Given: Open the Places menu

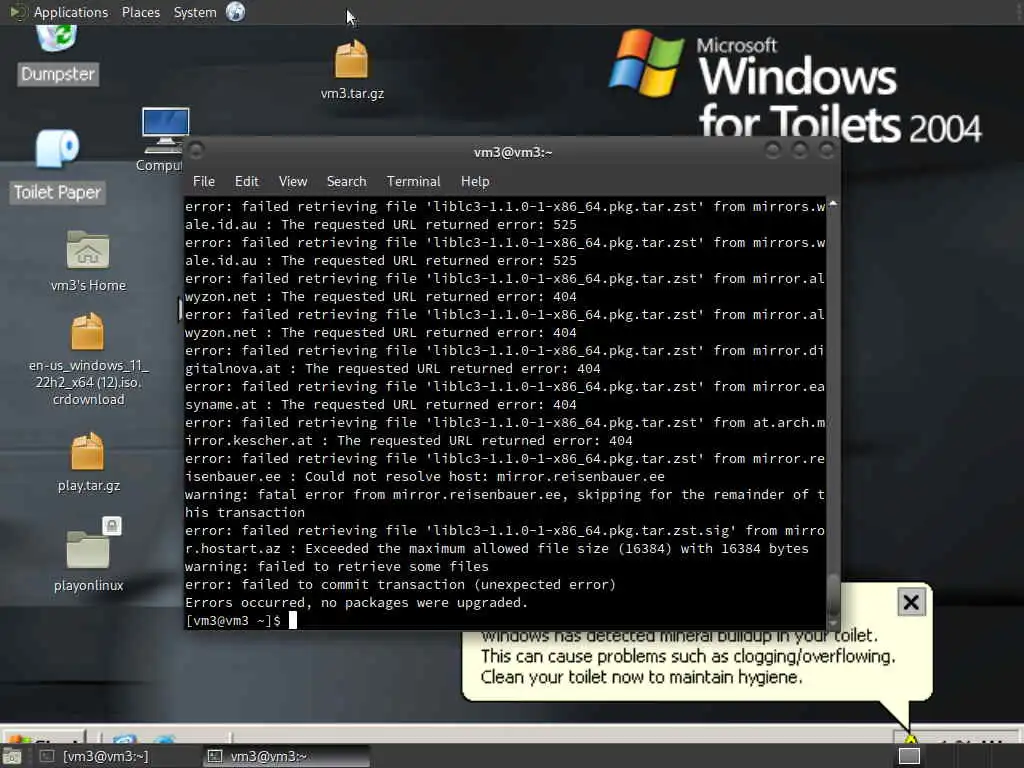Looking at the screenshot, I should pos(140,12).
